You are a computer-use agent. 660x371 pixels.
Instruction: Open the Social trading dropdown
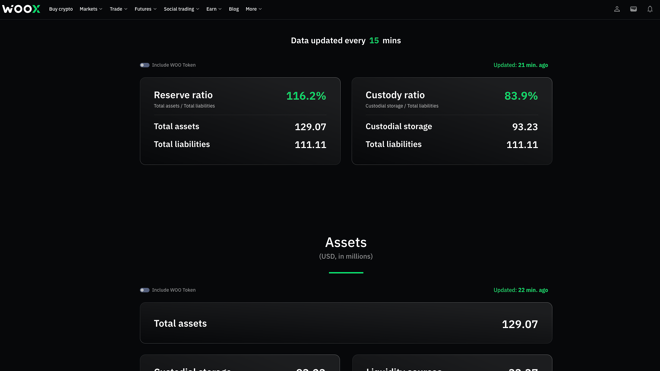[181, 9]
